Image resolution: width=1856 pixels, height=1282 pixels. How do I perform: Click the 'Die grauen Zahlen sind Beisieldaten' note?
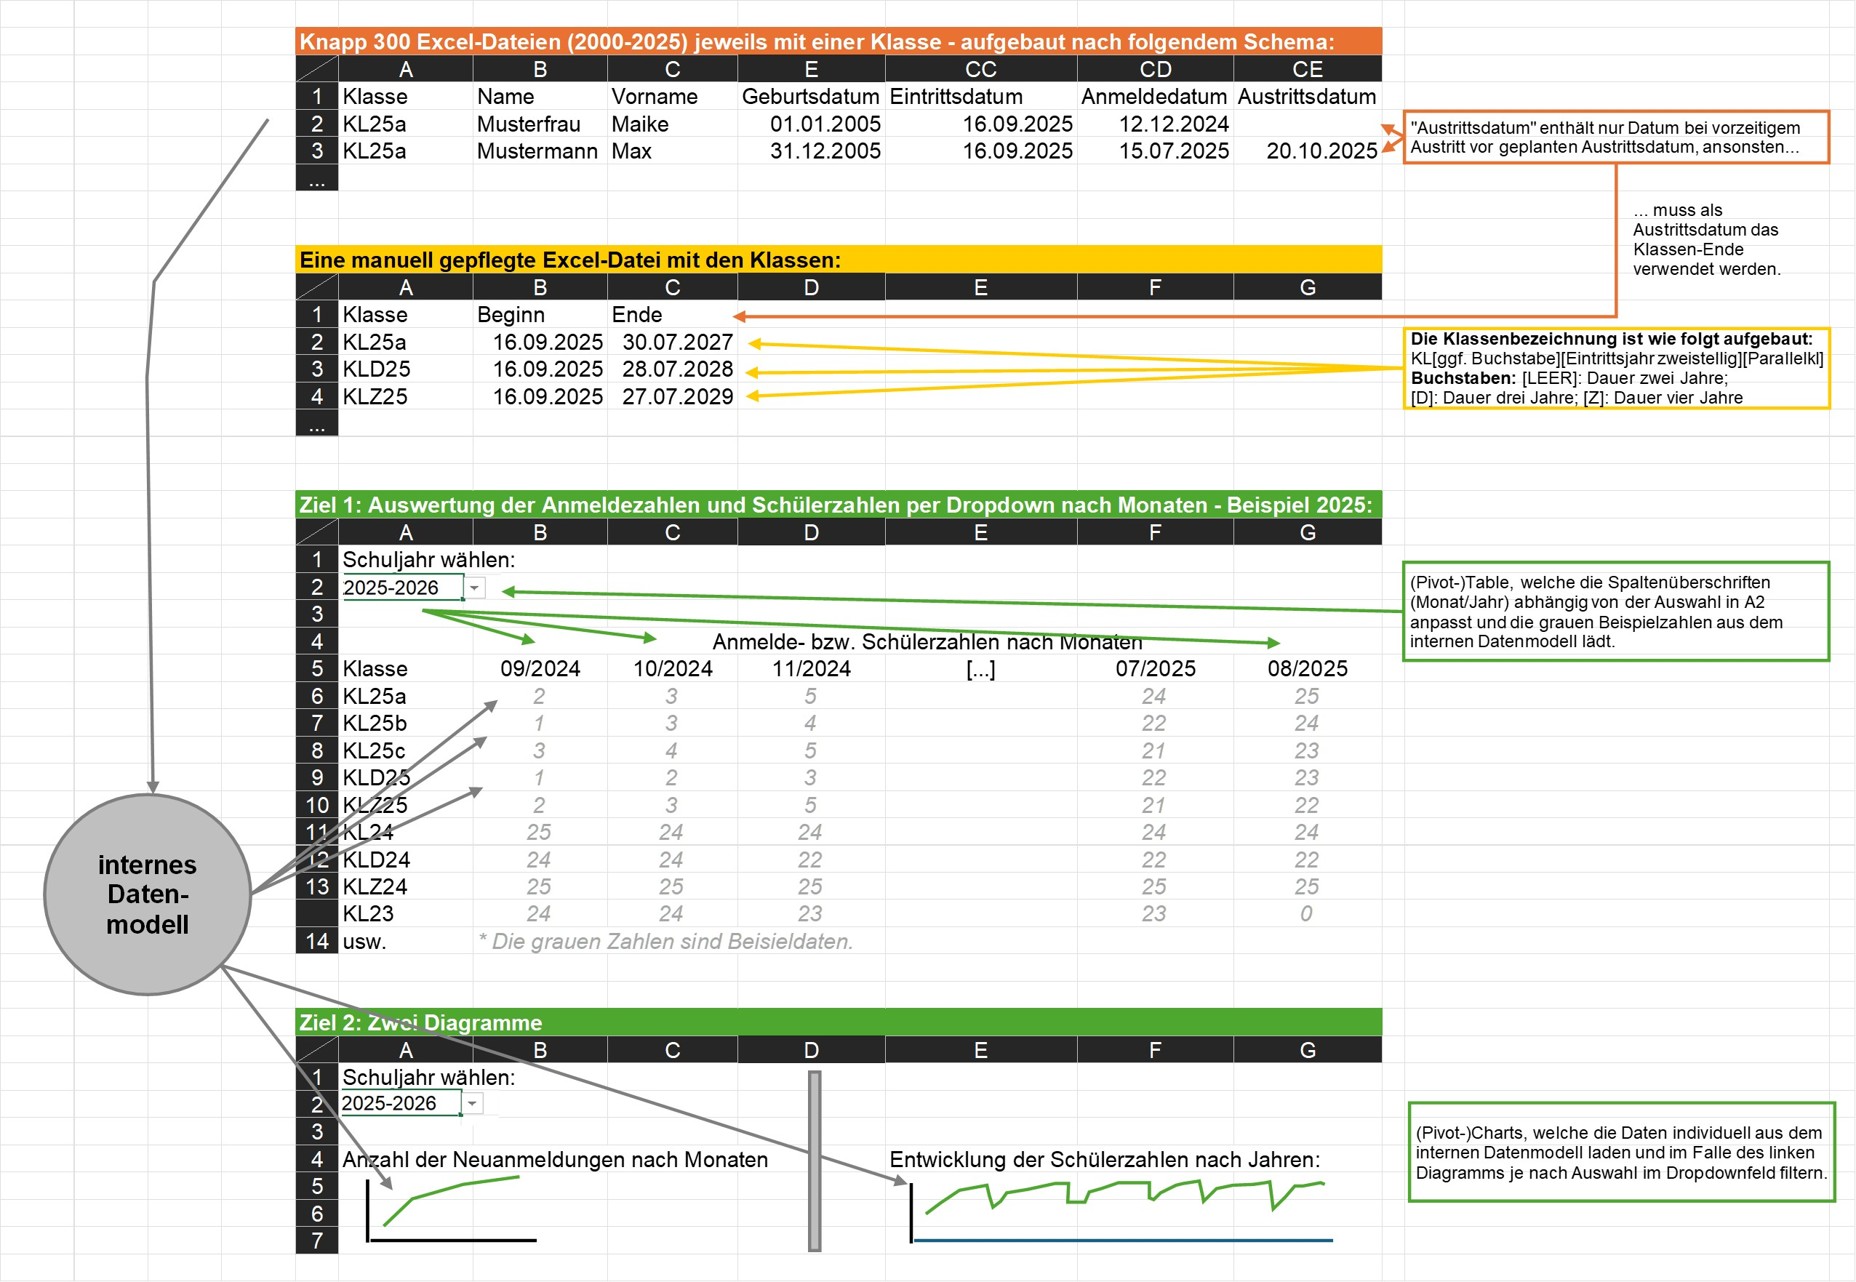[665, 942]
